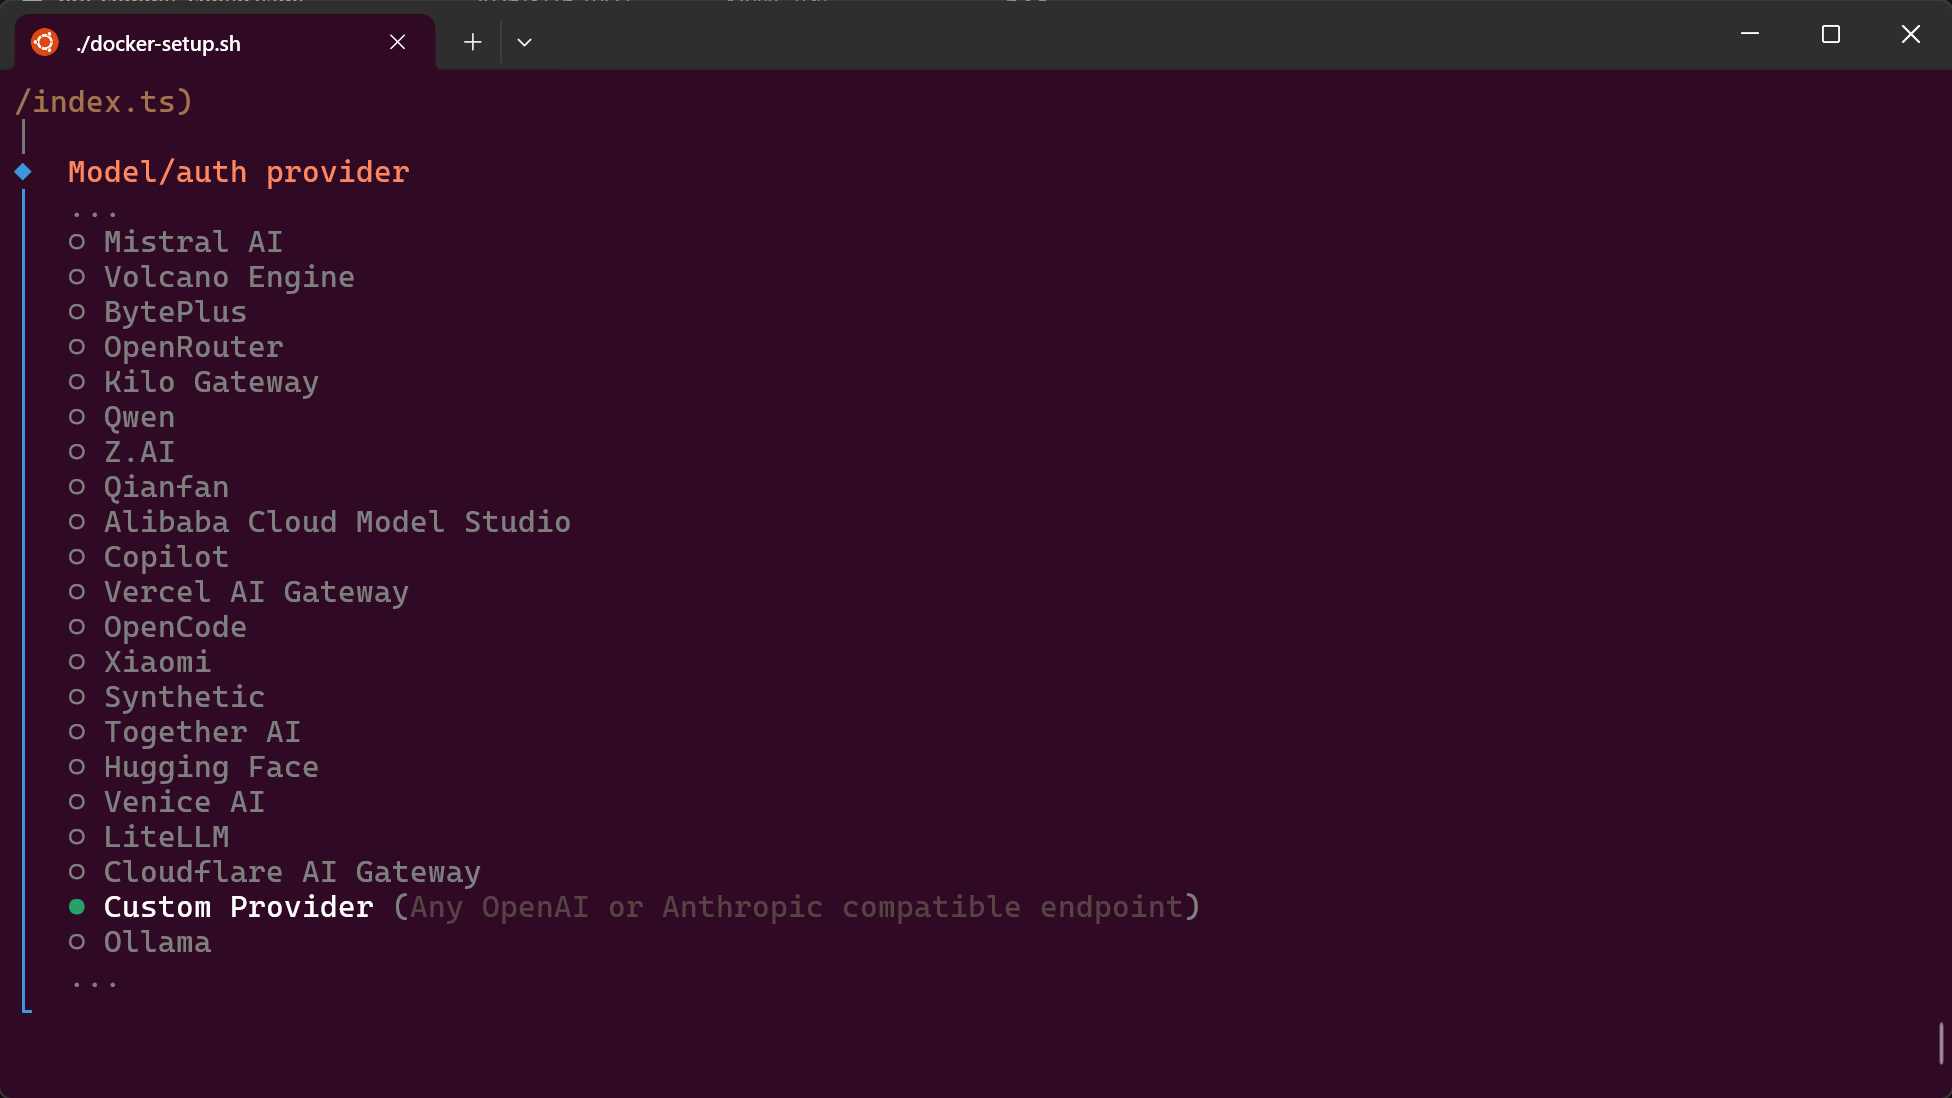Click the blue diamond prompt marker
The width and height of the screenshot is (1952, 1098).
coord(23,172)
